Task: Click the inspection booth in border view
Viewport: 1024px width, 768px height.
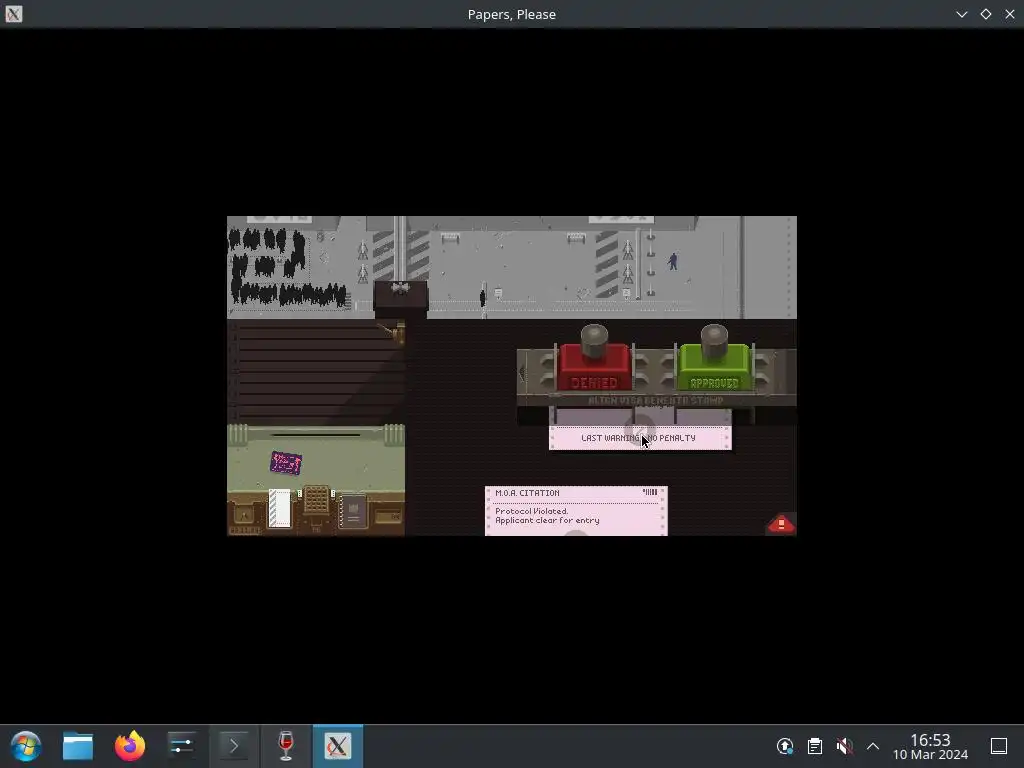Action: pos(400,297)
